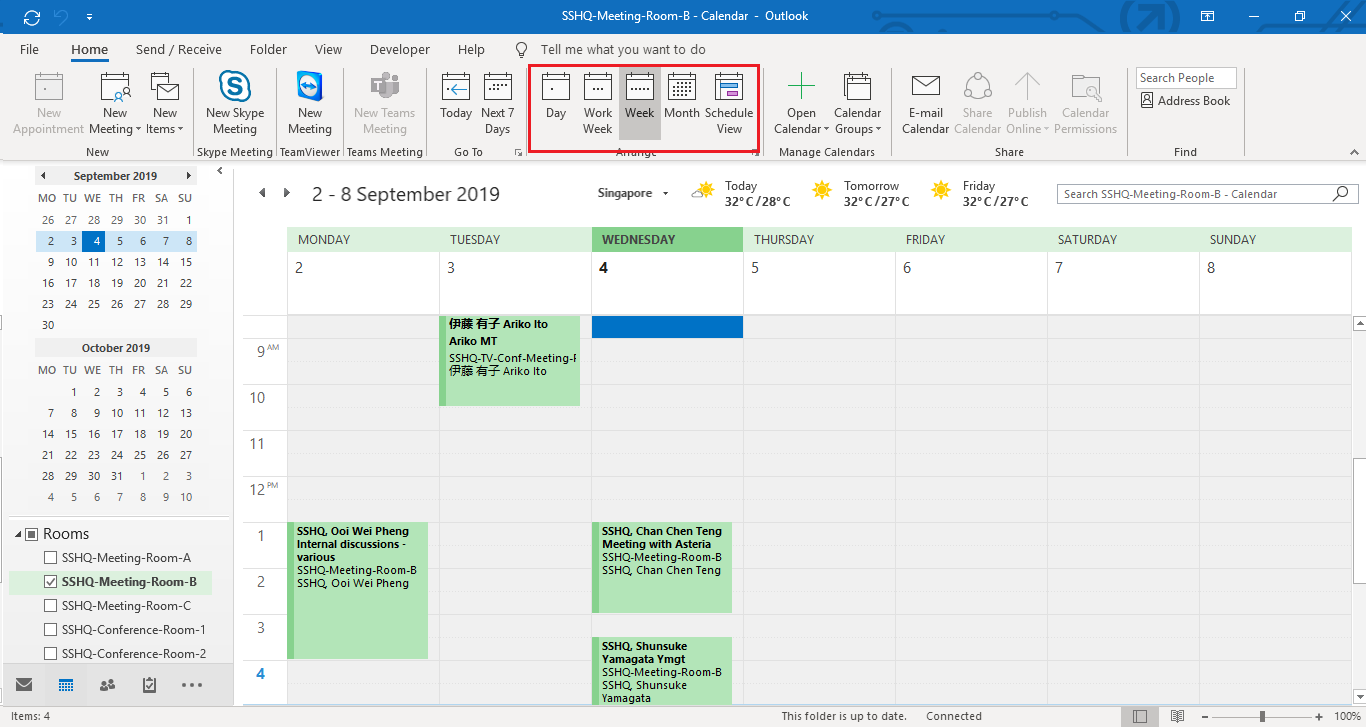Open the Folder ribbon tab
The width and height of the screenshot is (1366, 727).
pyautogui.click(x=268, y=49)
